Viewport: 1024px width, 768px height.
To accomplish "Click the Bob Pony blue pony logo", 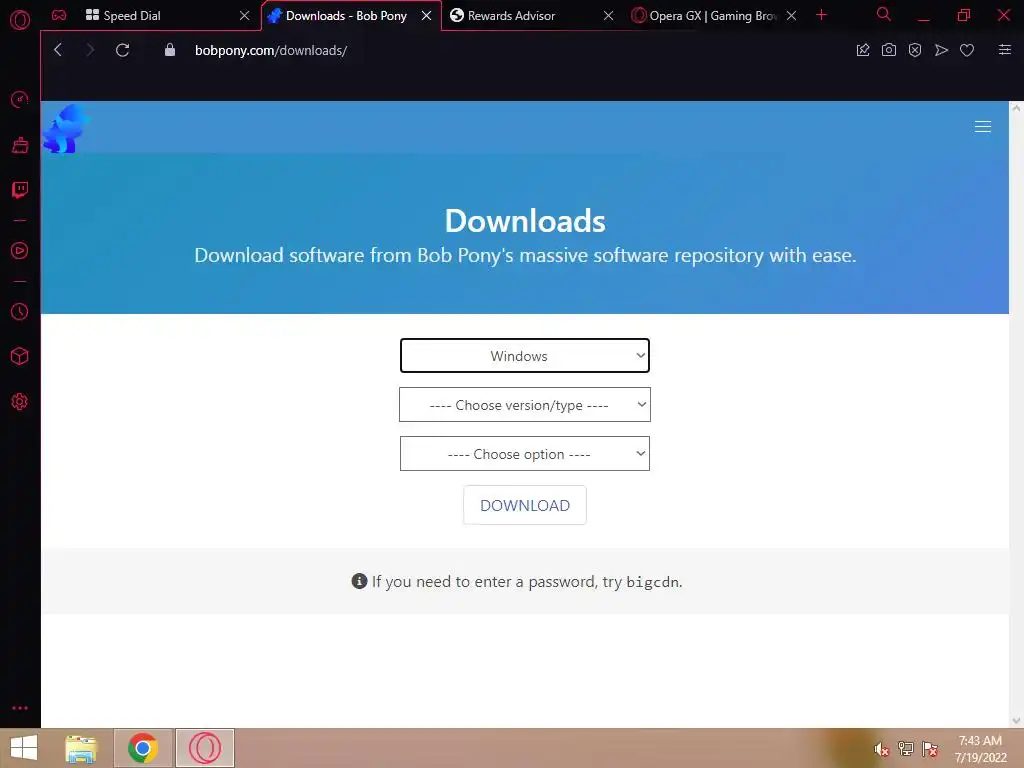I will (x=66, y=129).
